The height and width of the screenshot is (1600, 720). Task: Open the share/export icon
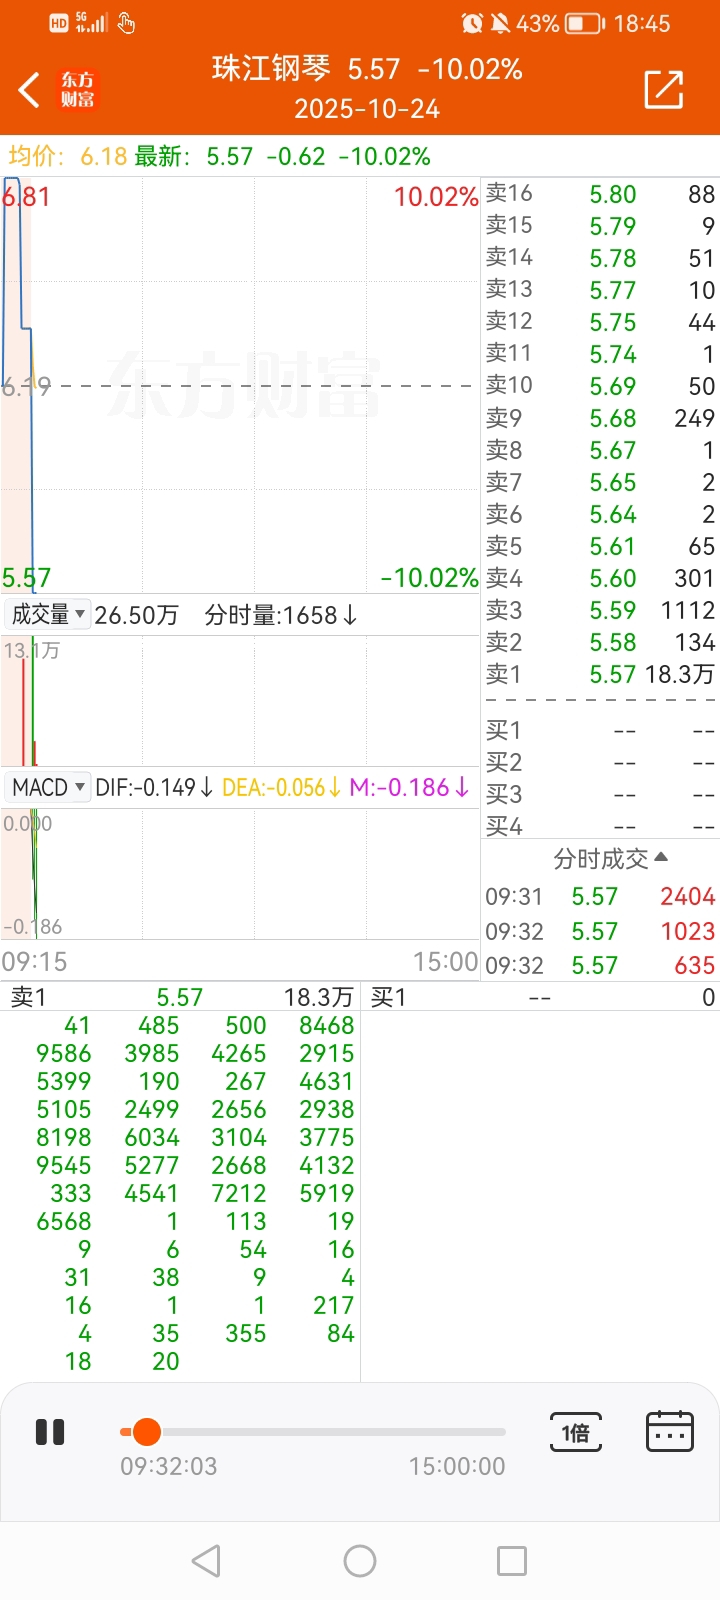click(x=664, y=89)
